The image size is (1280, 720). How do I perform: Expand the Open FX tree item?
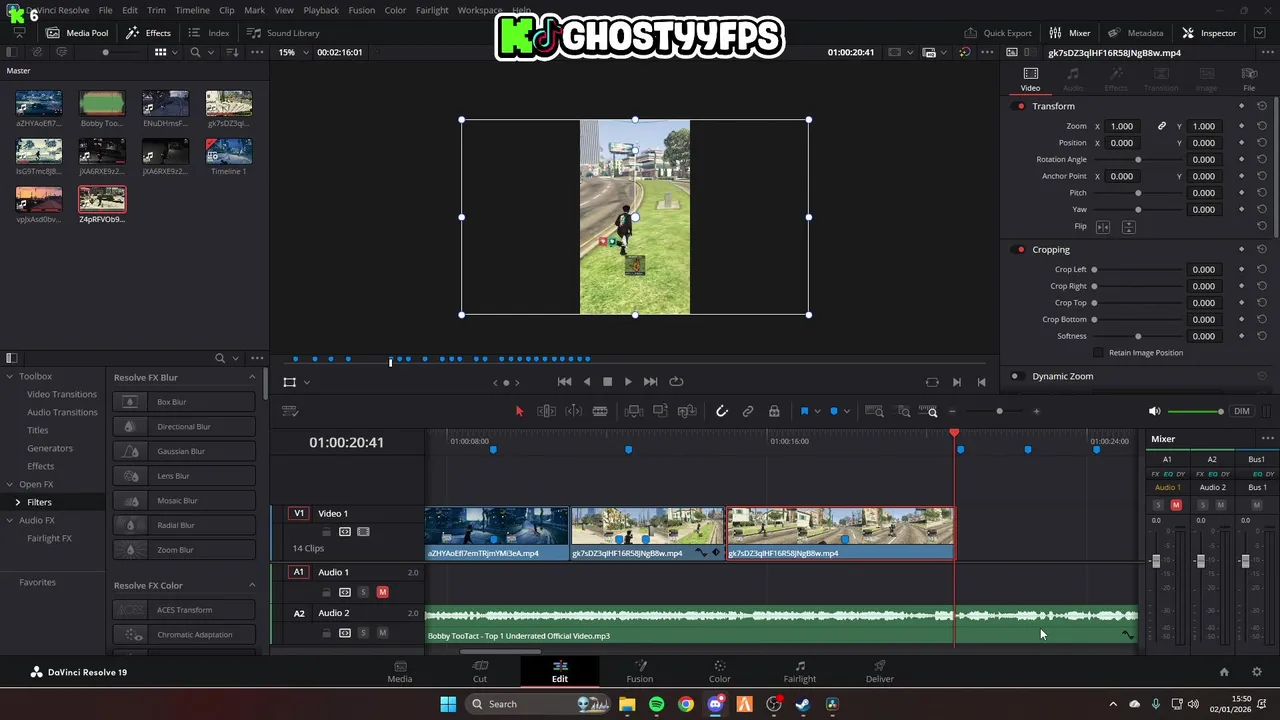[9, 484]
